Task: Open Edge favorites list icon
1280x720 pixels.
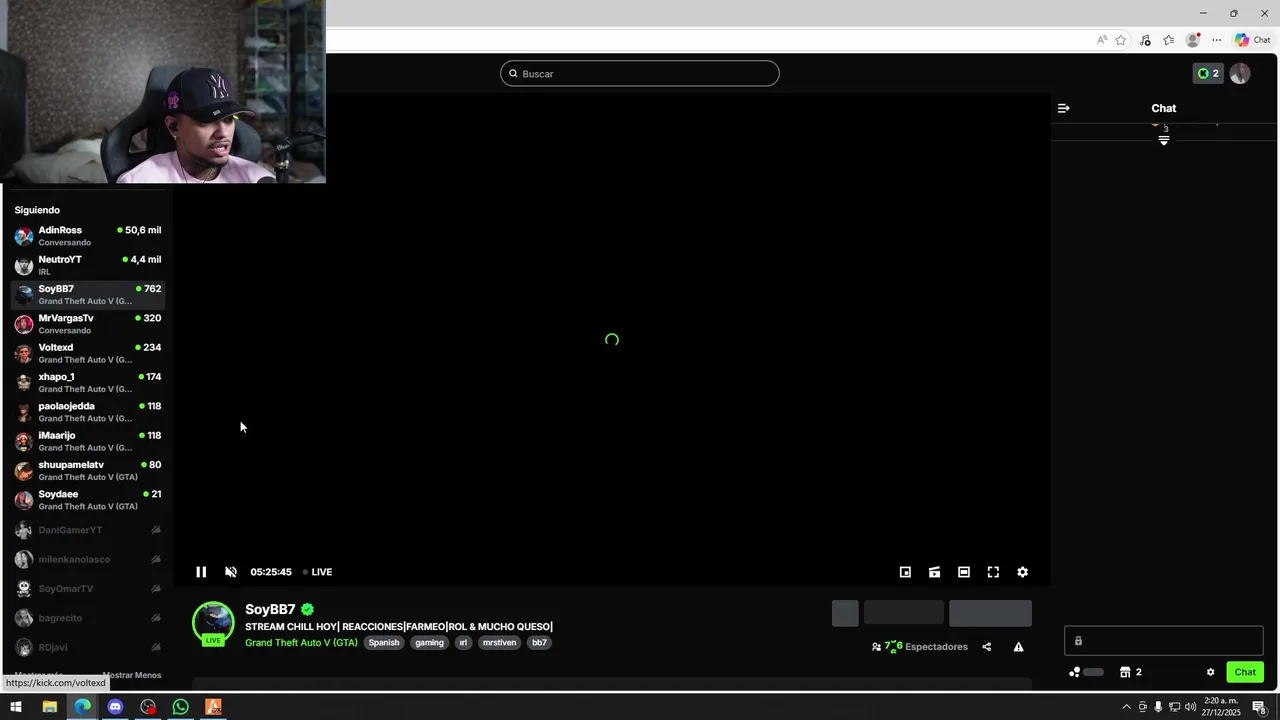Action: tap(1168, 40)
